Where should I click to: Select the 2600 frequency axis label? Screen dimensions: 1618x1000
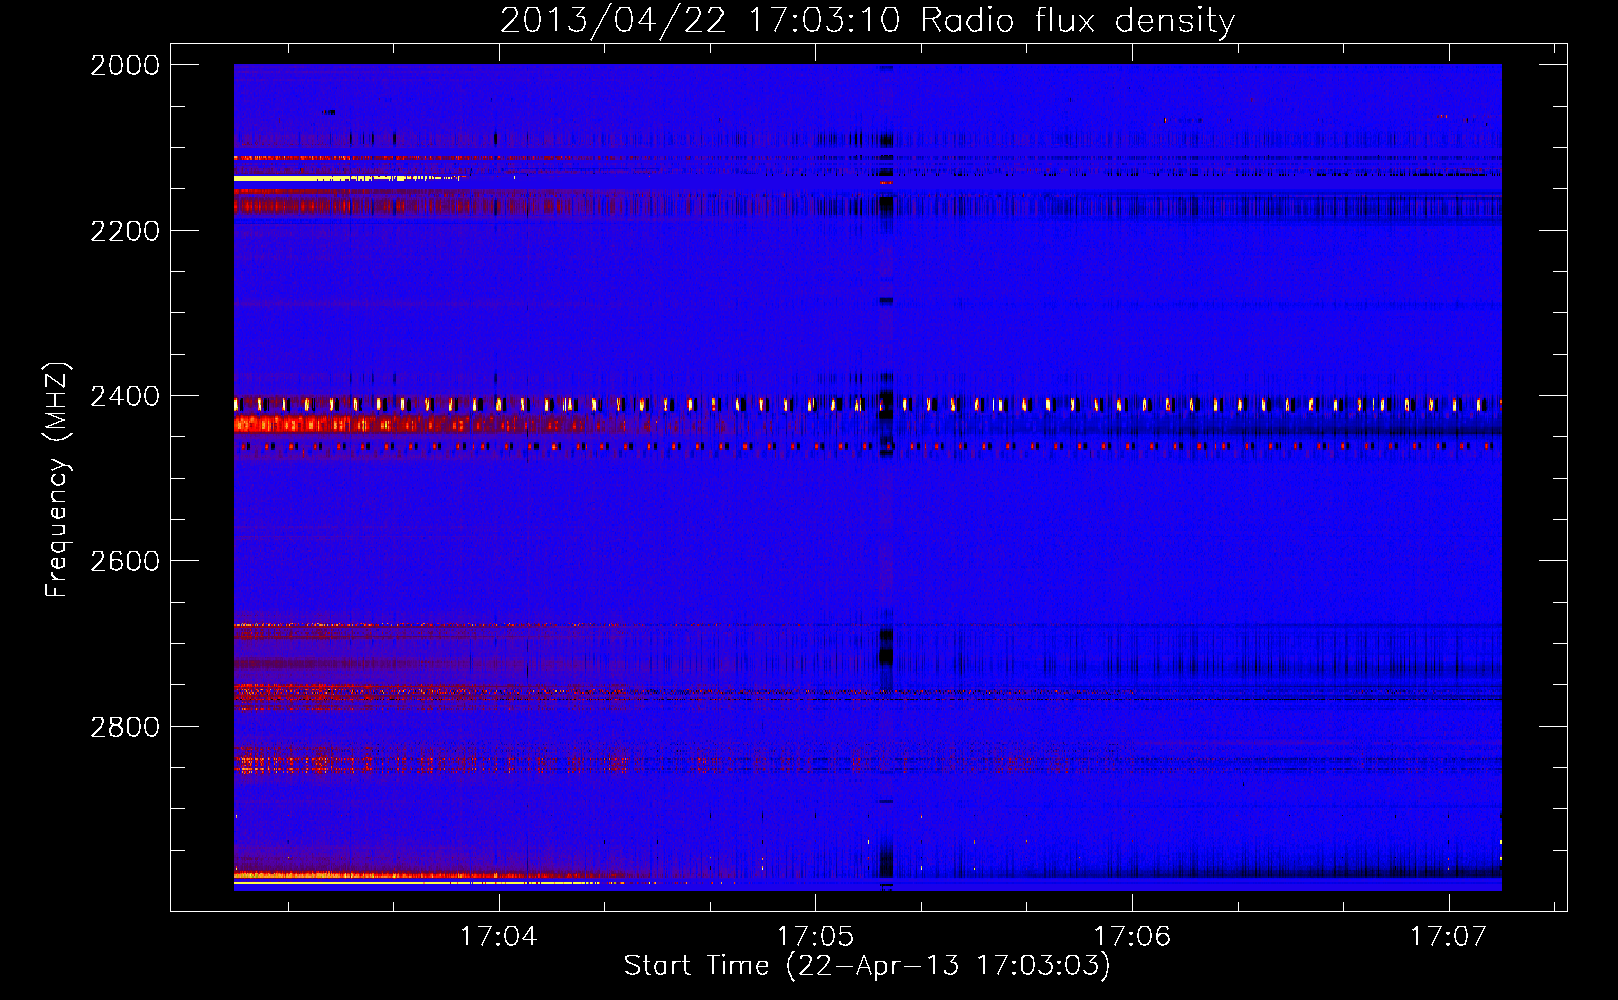pyautogui.click(x=125, y=561)
